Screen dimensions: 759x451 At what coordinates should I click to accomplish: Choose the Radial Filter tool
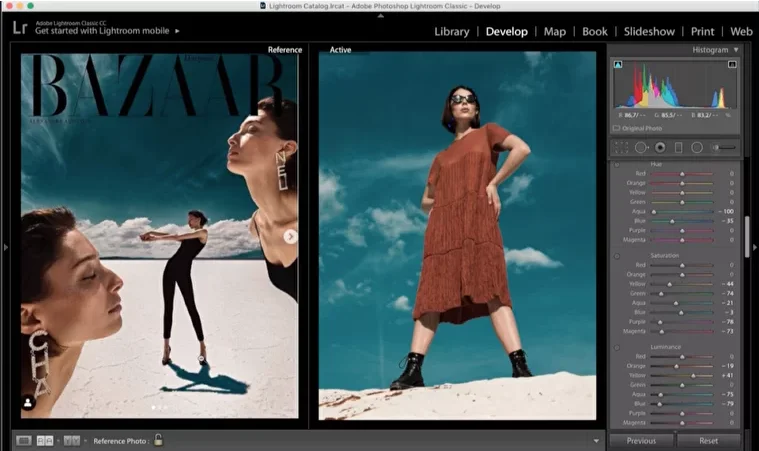coord(697,147)
